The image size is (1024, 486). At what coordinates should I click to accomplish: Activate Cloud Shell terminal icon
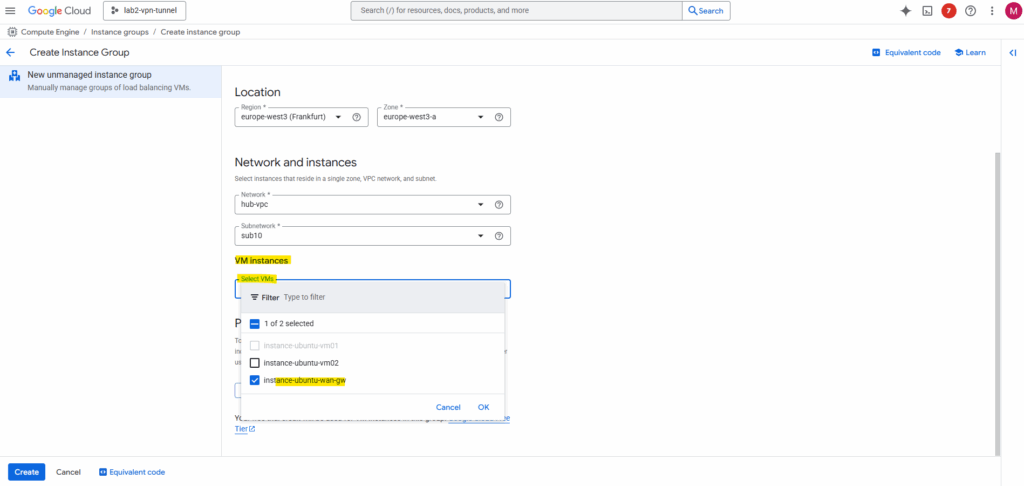pos(927,11)
